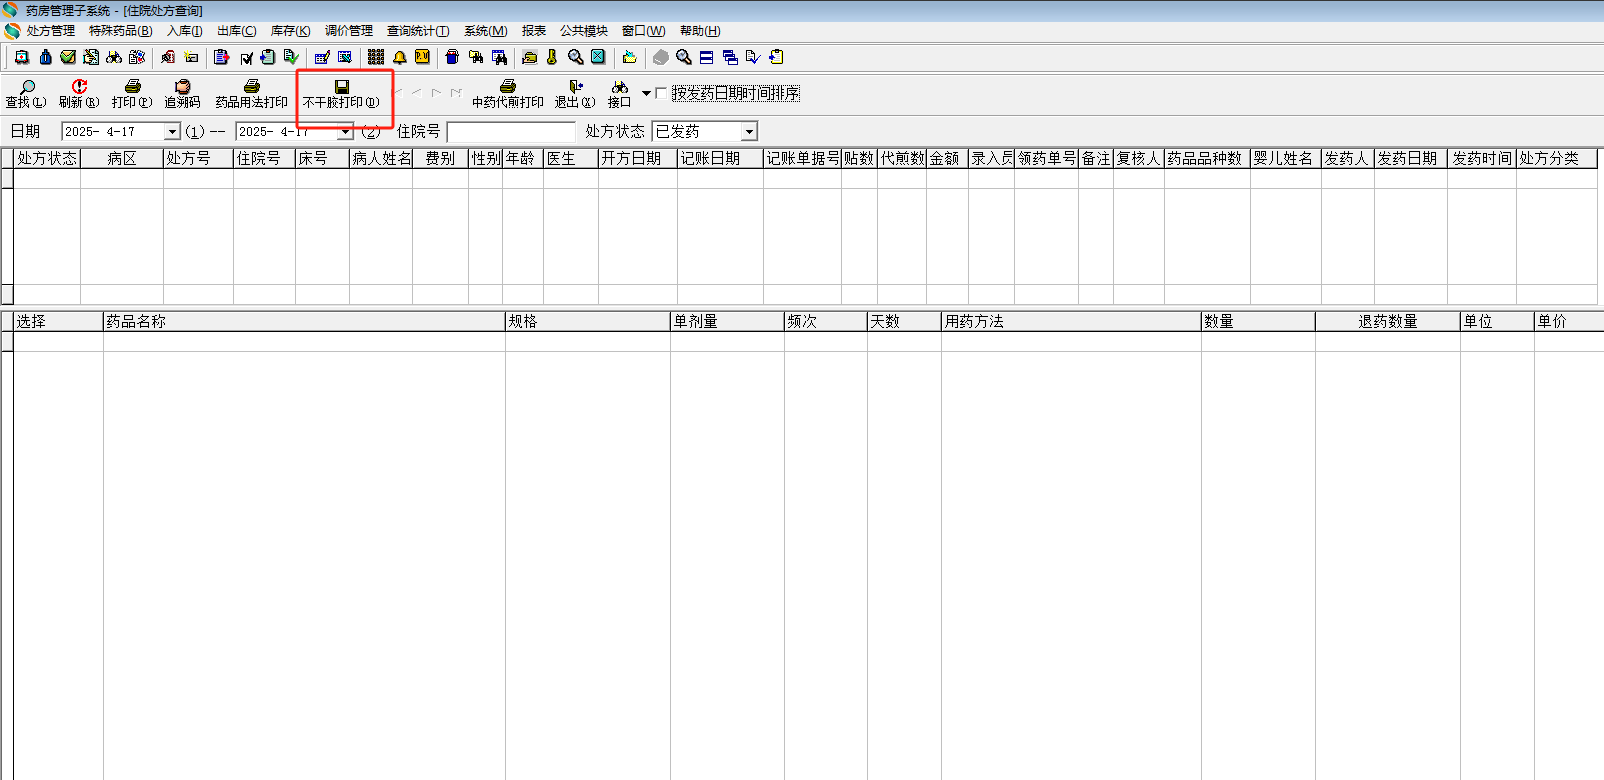Click the green checkmark toolbar icon
The height and width of the screenshot is (780, 1604).
click(x=68, y=57)
